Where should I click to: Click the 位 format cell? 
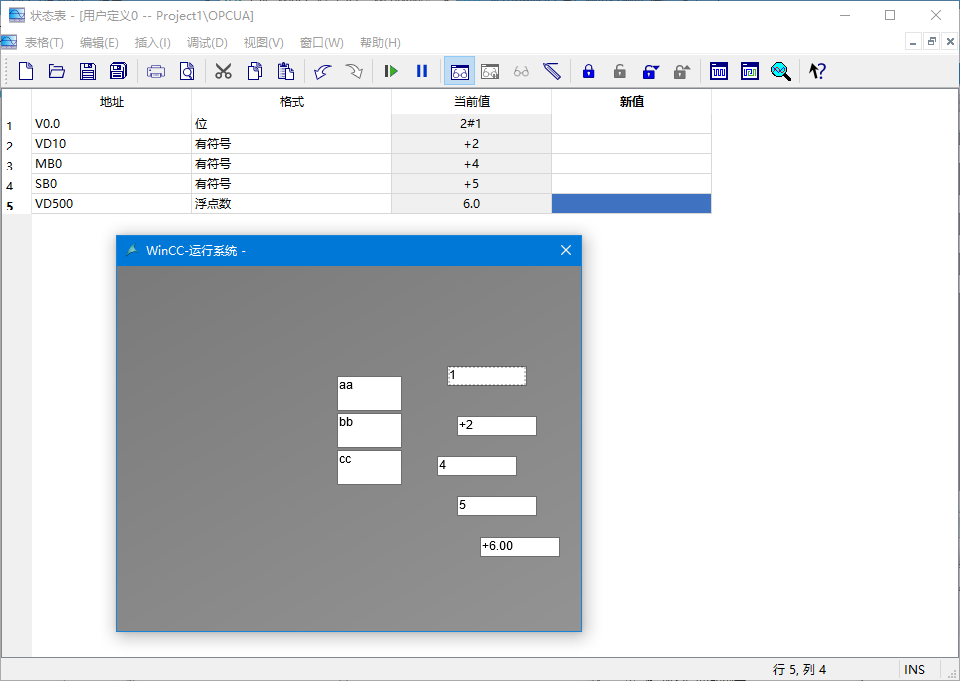(291, 124)
